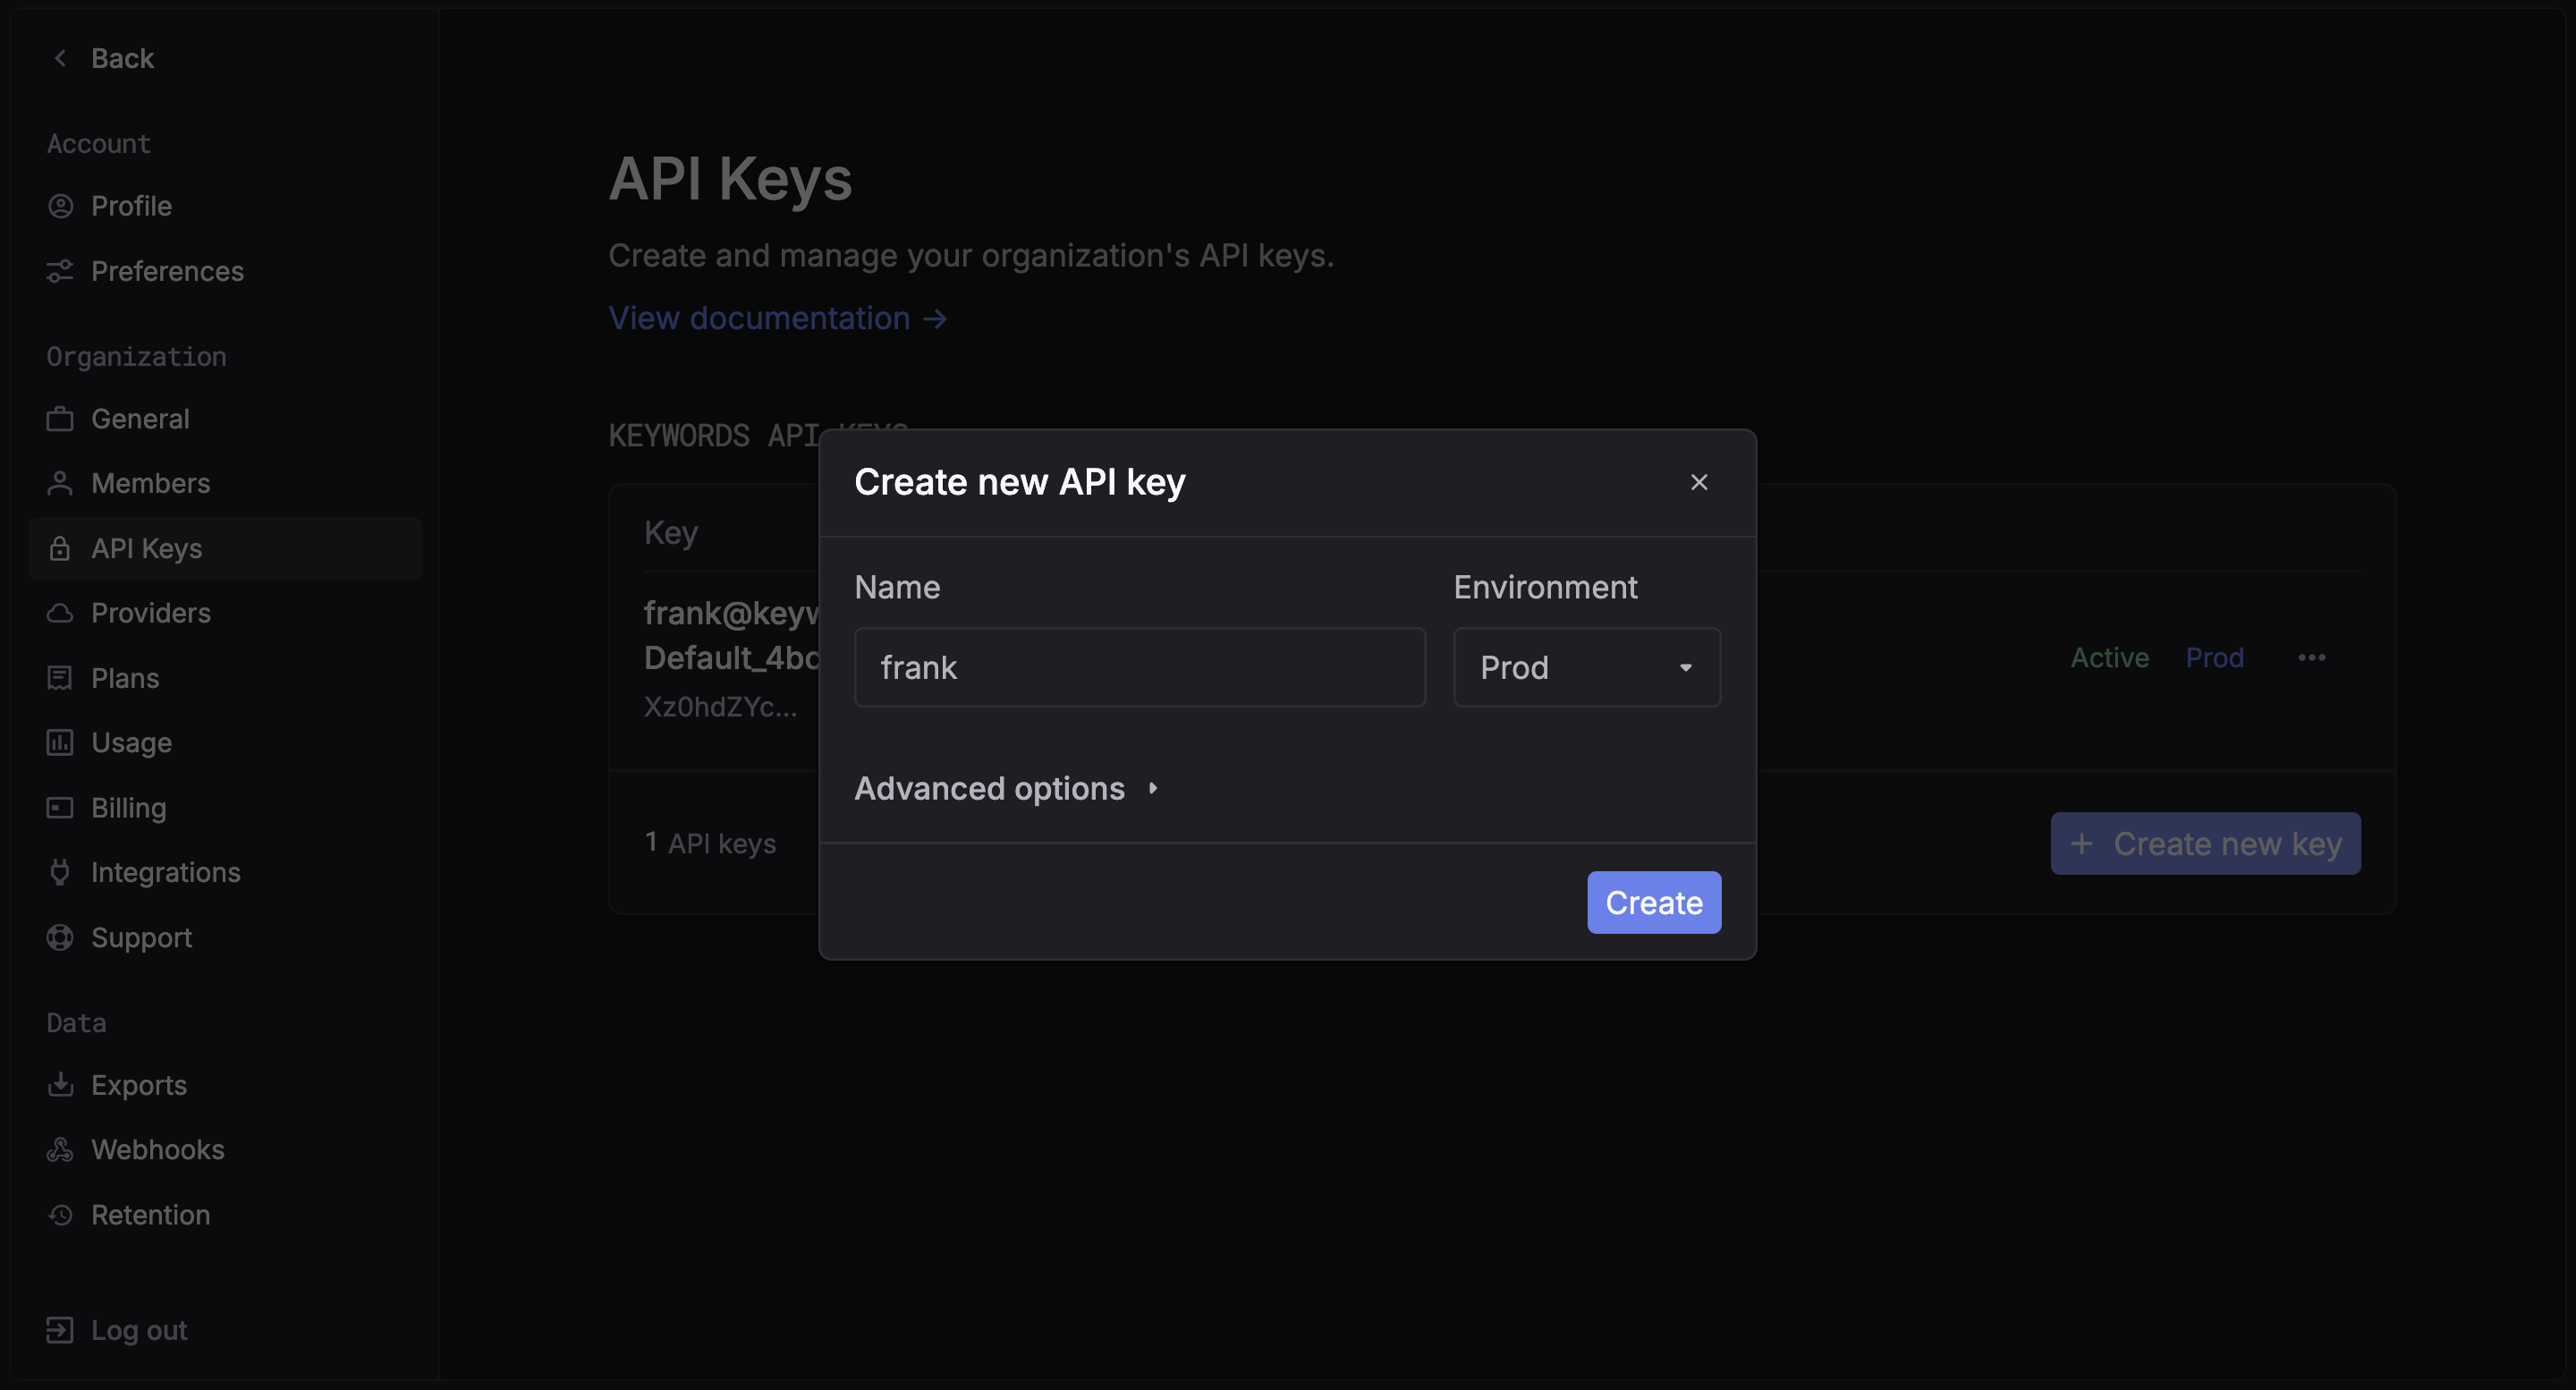The image size is (2576, 1390).
Task: Expand Advanced options section
Action: point(1005,789)
